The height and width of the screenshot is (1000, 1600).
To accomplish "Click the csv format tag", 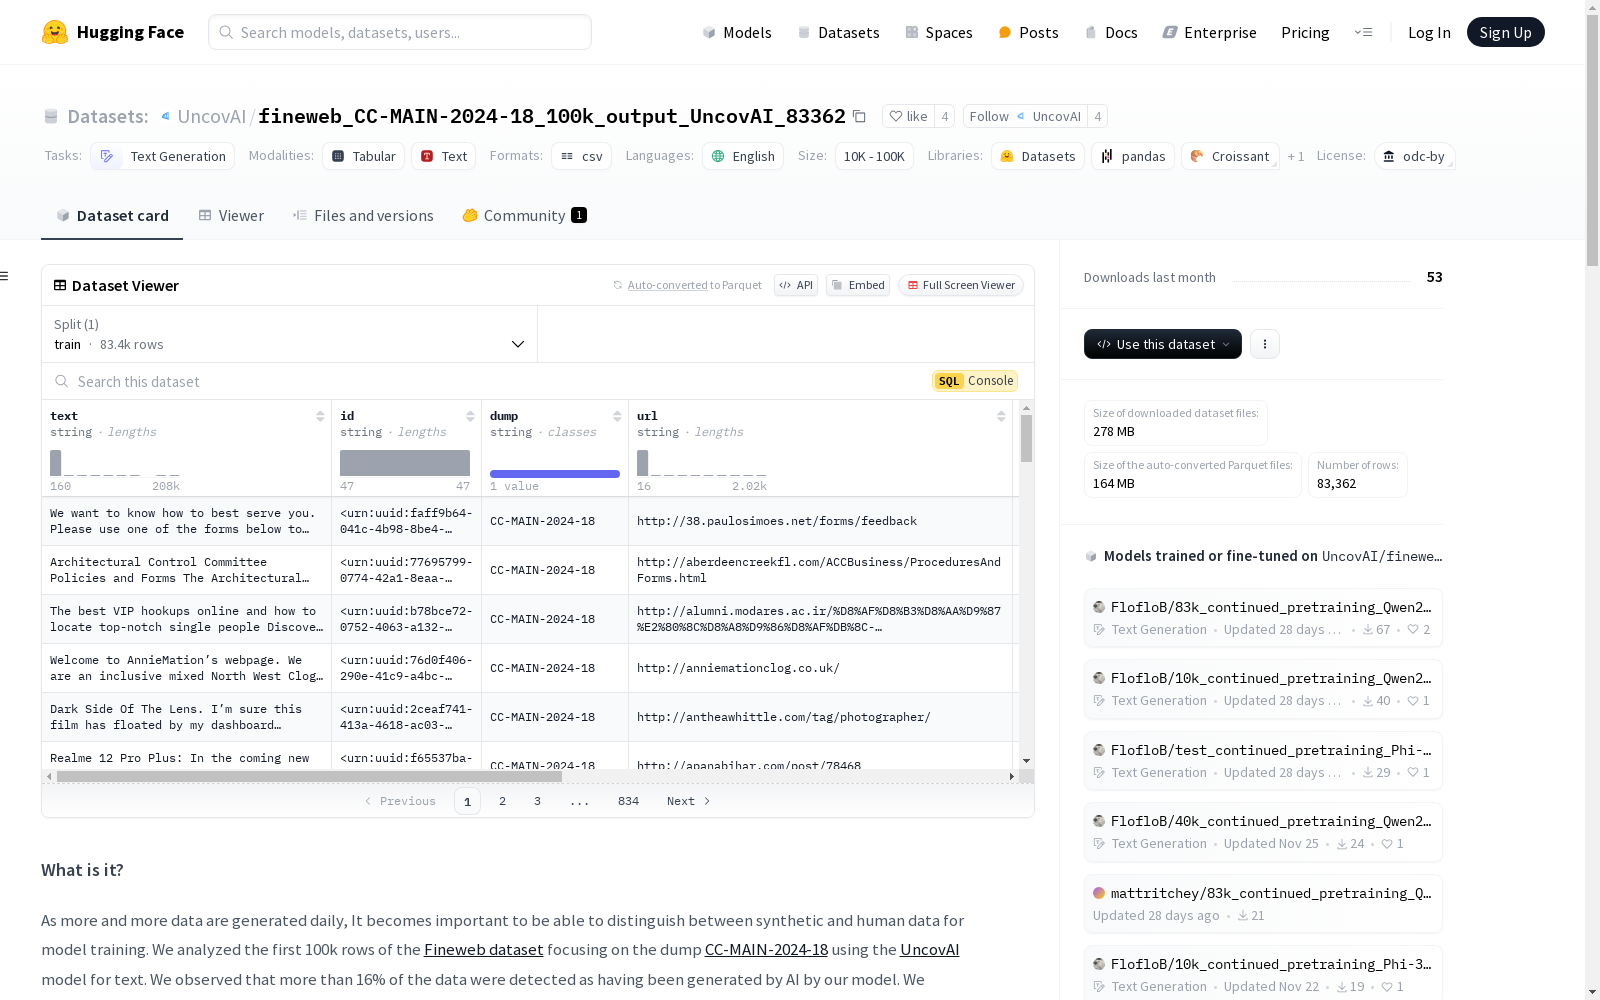I will (581, 156).
